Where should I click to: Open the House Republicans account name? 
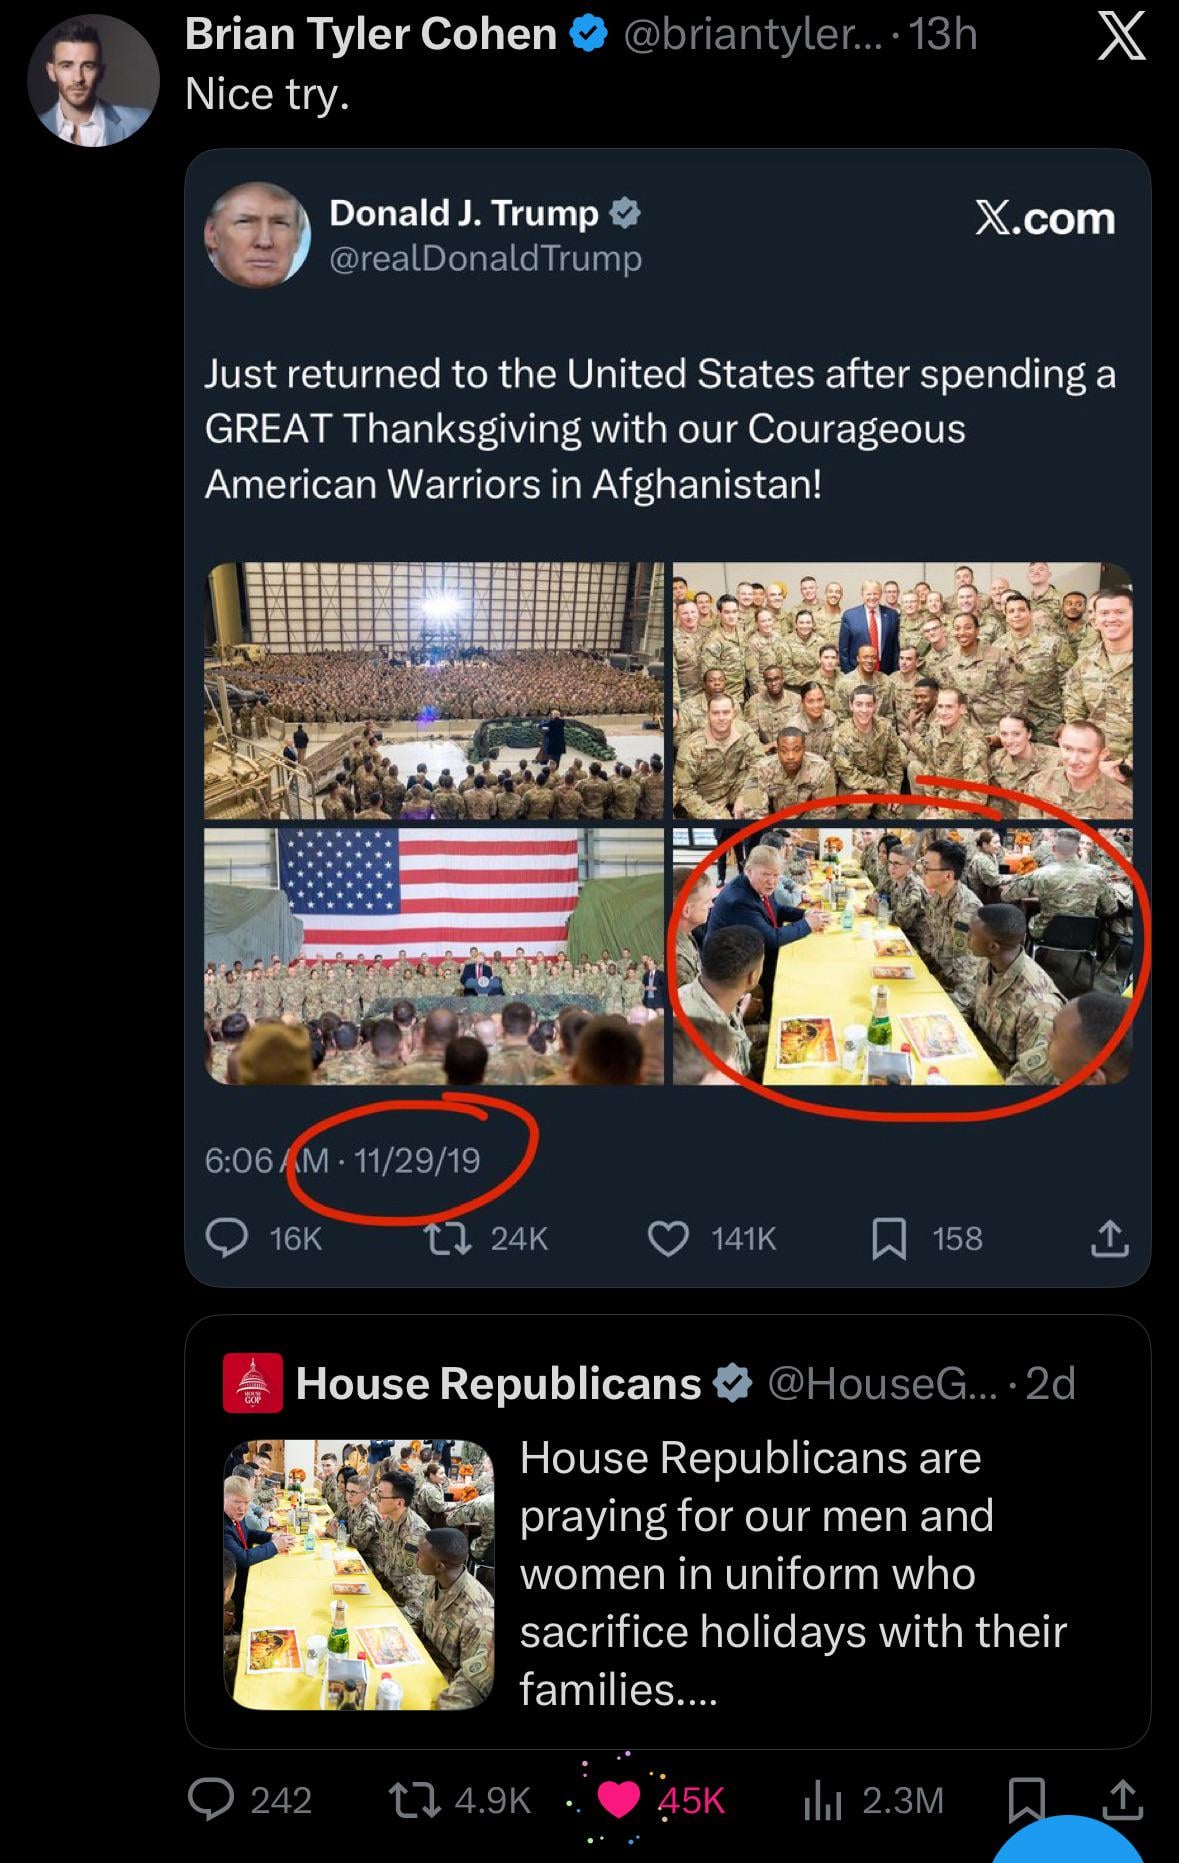498,1384
